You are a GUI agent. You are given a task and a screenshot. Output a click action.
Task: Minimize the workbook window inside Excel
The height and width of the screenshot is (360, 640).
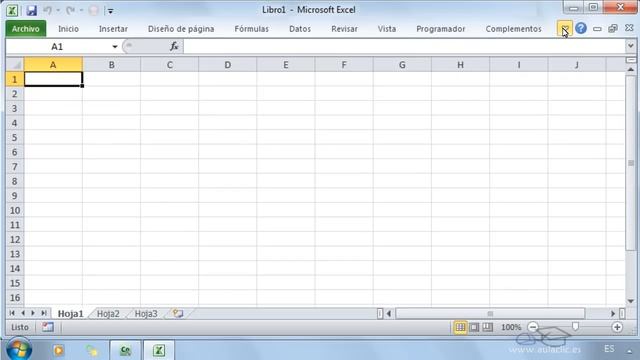pyautogui.click(x=597, y=29)
